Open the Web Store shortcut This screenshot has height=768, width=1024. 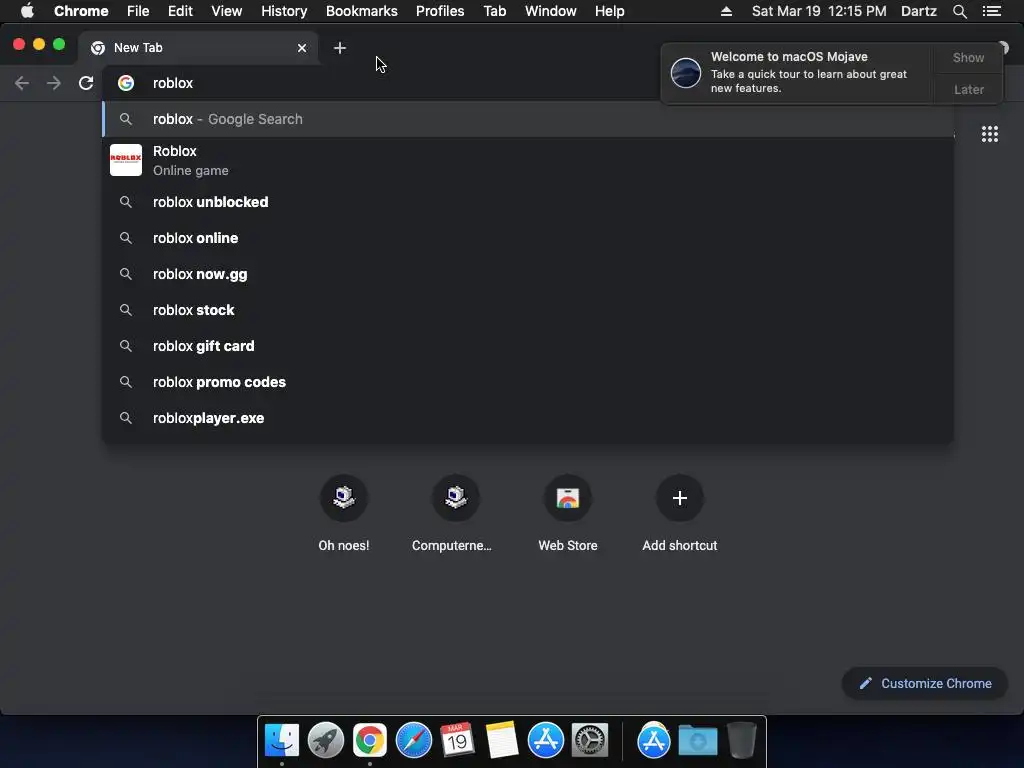click(568, 514)
